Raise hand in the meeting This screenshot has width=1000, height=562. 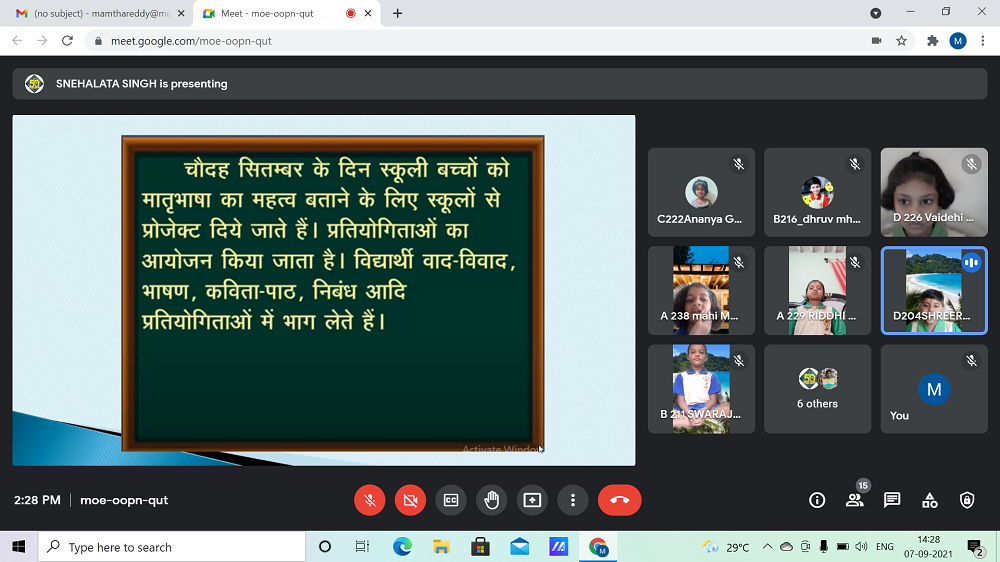491,500
